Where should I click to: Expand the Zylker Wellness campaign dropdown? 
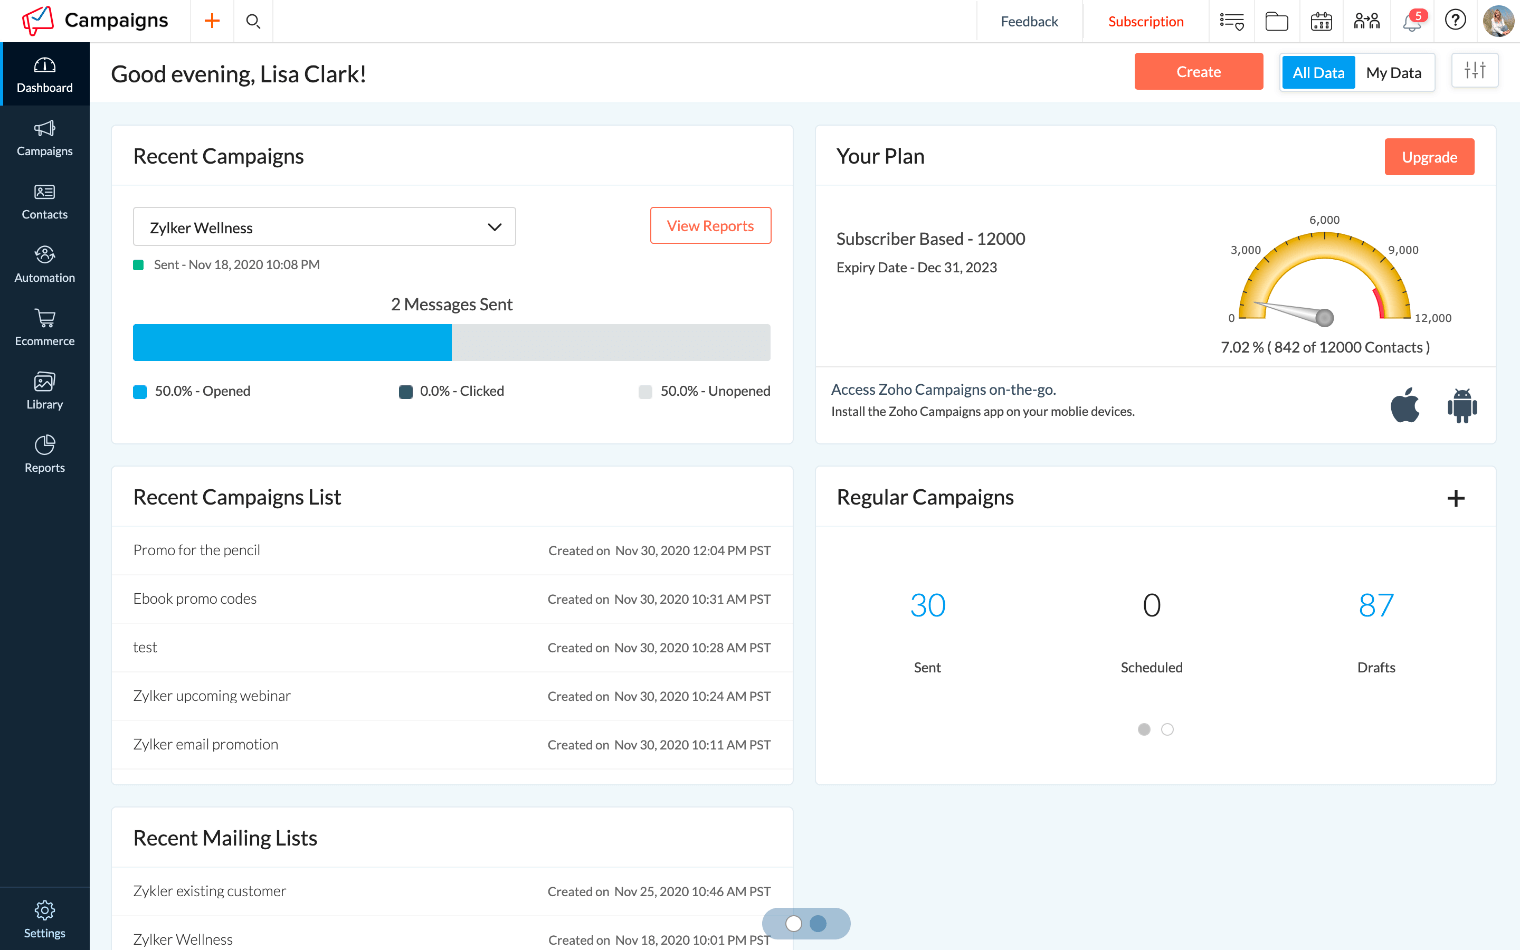[324, 227]
